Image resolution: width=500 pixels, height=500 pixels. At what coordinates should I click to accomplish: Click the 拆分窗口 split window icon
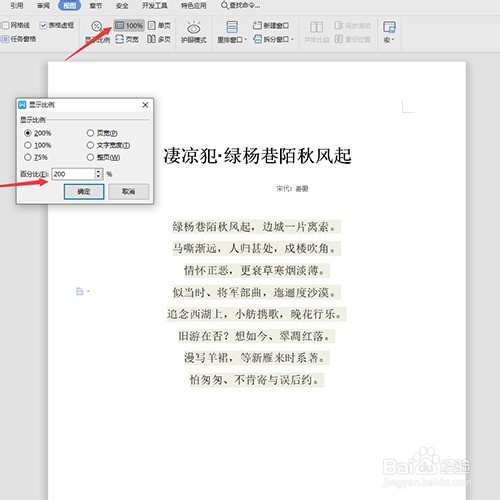click(x=257, y=39)
